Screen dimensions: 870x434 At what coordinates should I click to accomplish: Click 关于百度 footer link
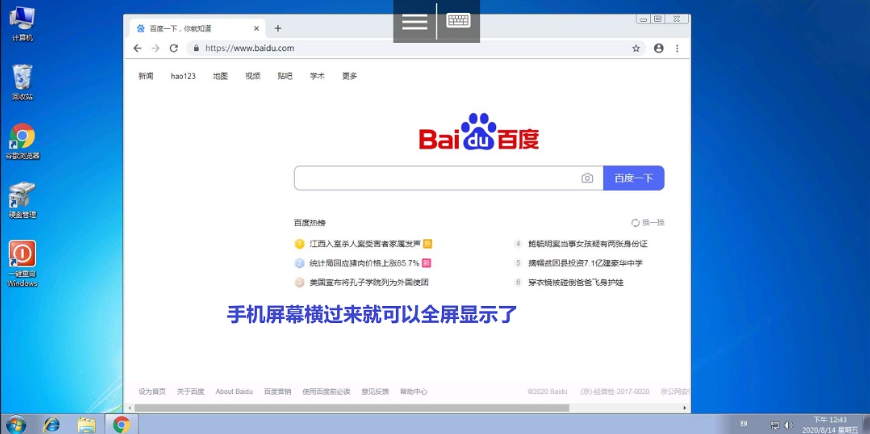(x=191, y=391)
